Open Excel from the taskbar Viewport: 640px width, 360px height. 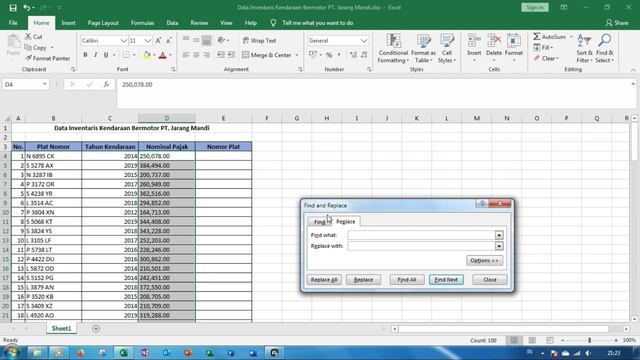pos(123,353)
